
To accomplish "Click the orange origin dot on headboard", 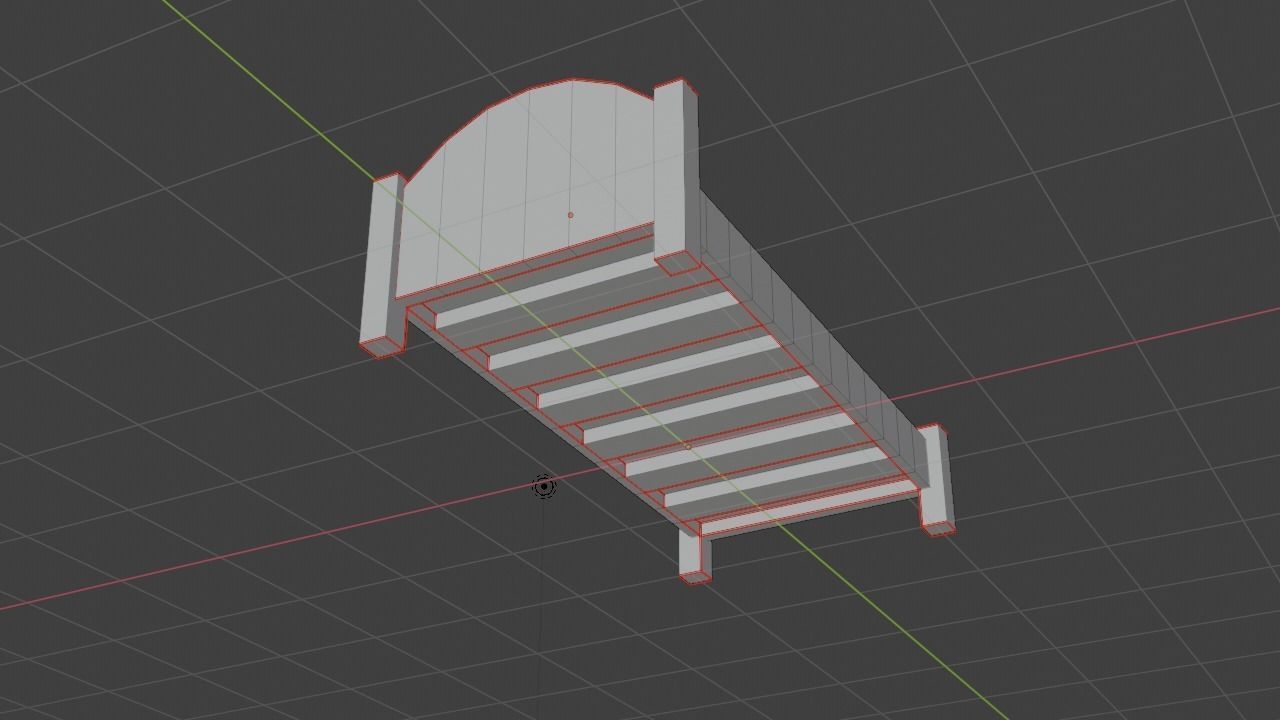I will (571, 215).
